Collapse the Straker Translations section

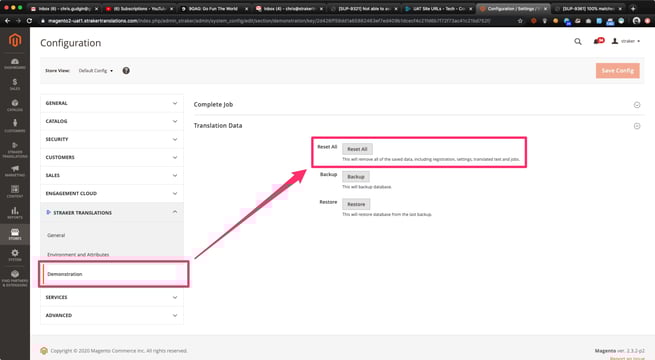tap(112, 212)
